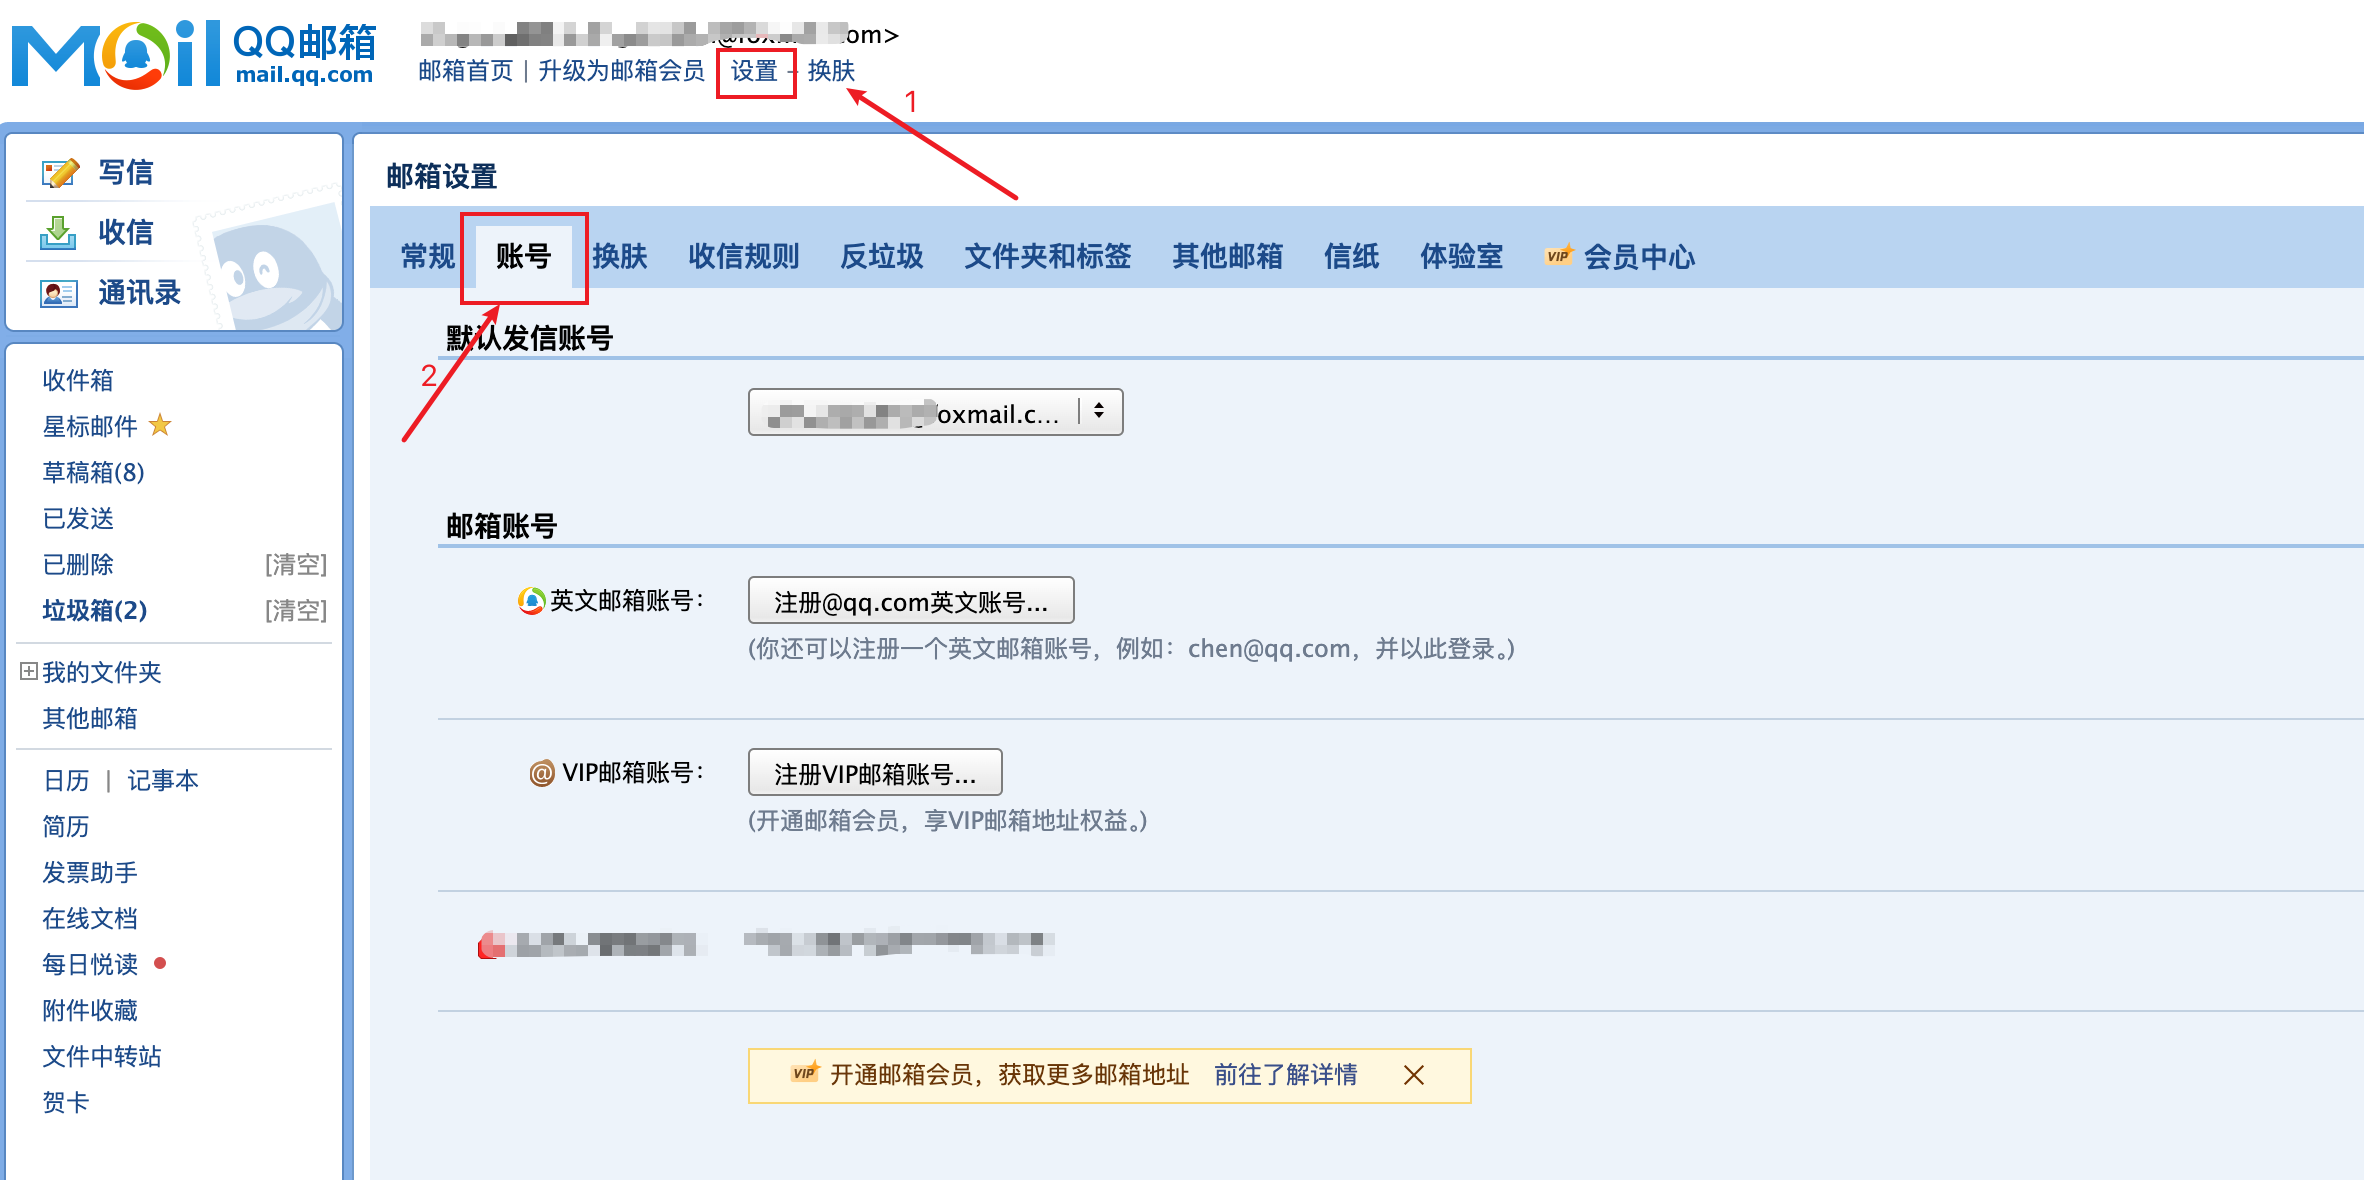
Task: Click the VIP icon beside 会员中心
Action: coord(1557,256)
